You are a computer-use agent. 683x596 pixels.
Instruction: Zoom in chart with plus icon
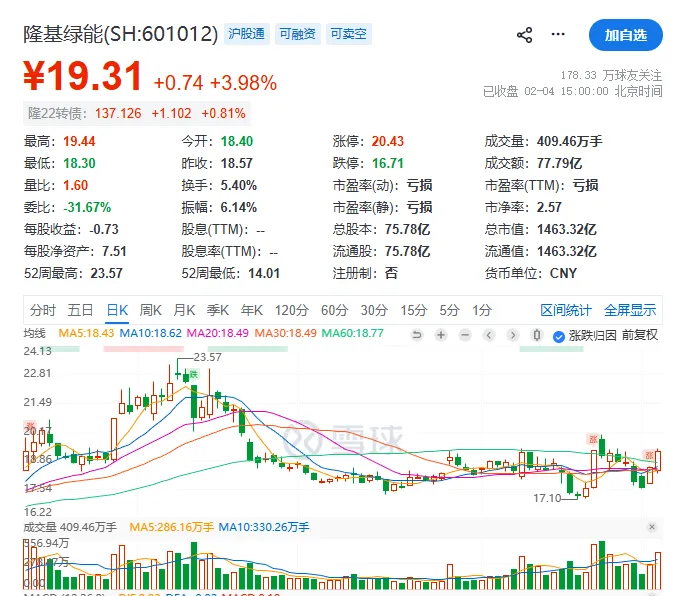pos(441,335)
